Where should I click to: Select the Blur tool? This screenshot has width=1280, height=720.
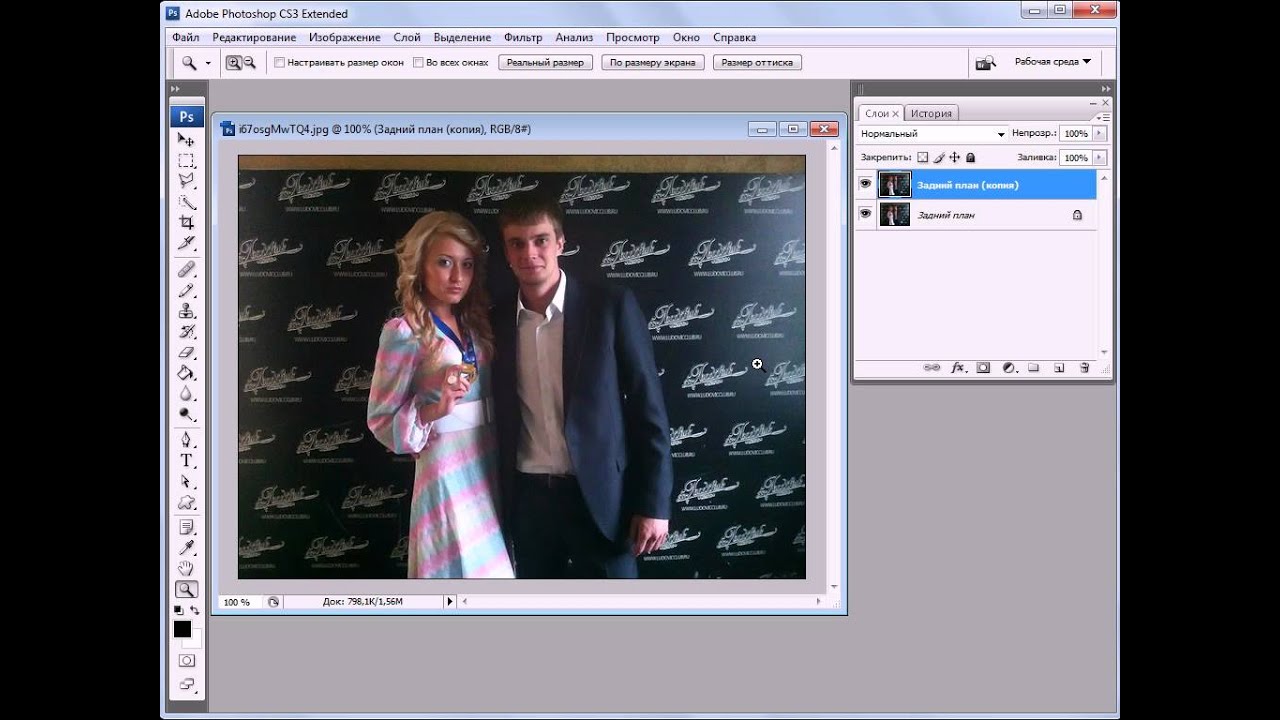pos(187,394)
